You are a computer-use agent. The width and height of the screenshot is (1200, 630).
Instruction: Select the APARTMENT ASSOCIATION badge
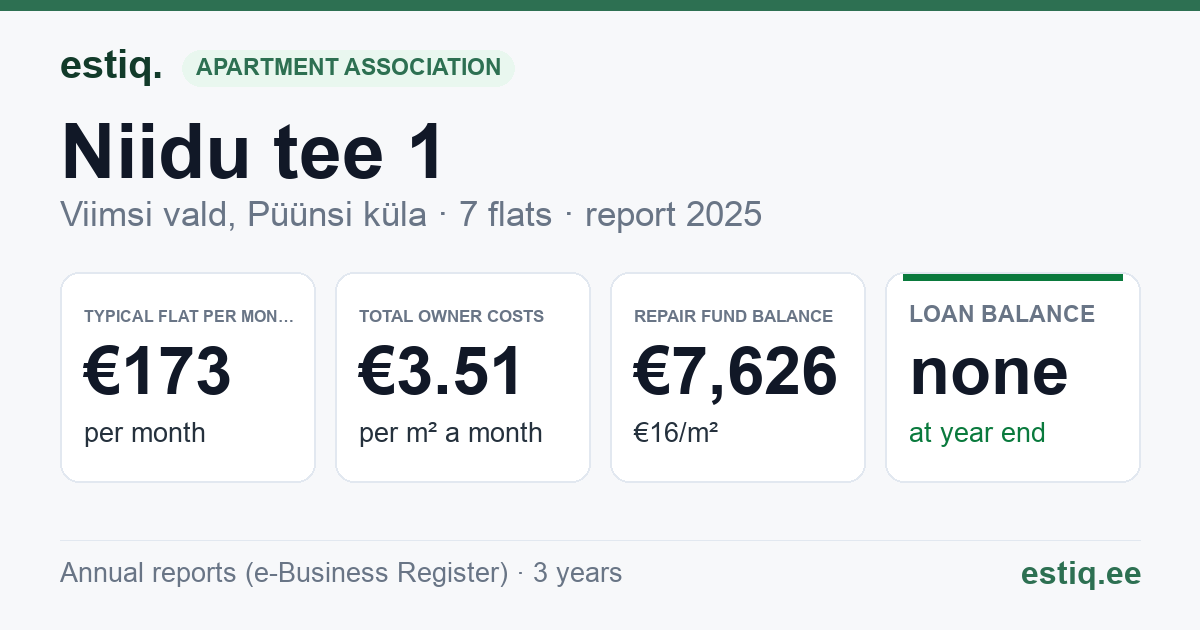click(x=348, y=68)
